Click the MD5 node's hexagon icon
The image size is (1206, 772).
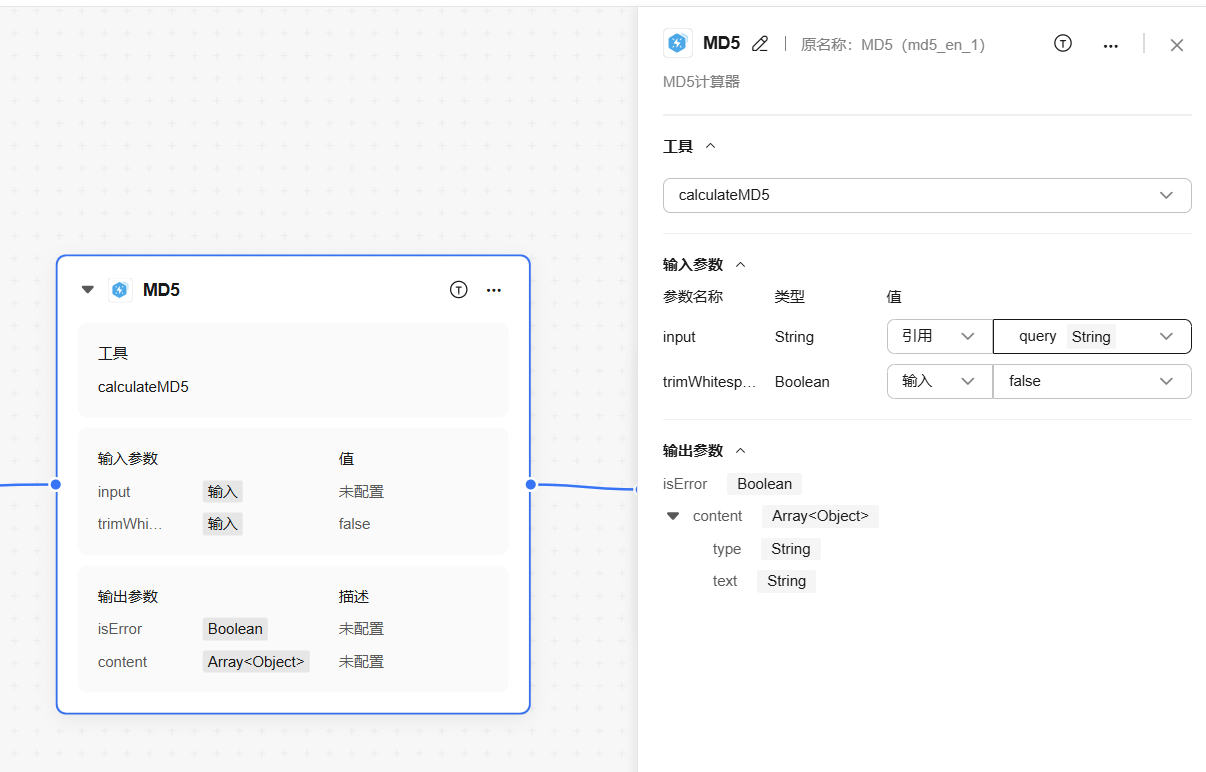(120, 290)
